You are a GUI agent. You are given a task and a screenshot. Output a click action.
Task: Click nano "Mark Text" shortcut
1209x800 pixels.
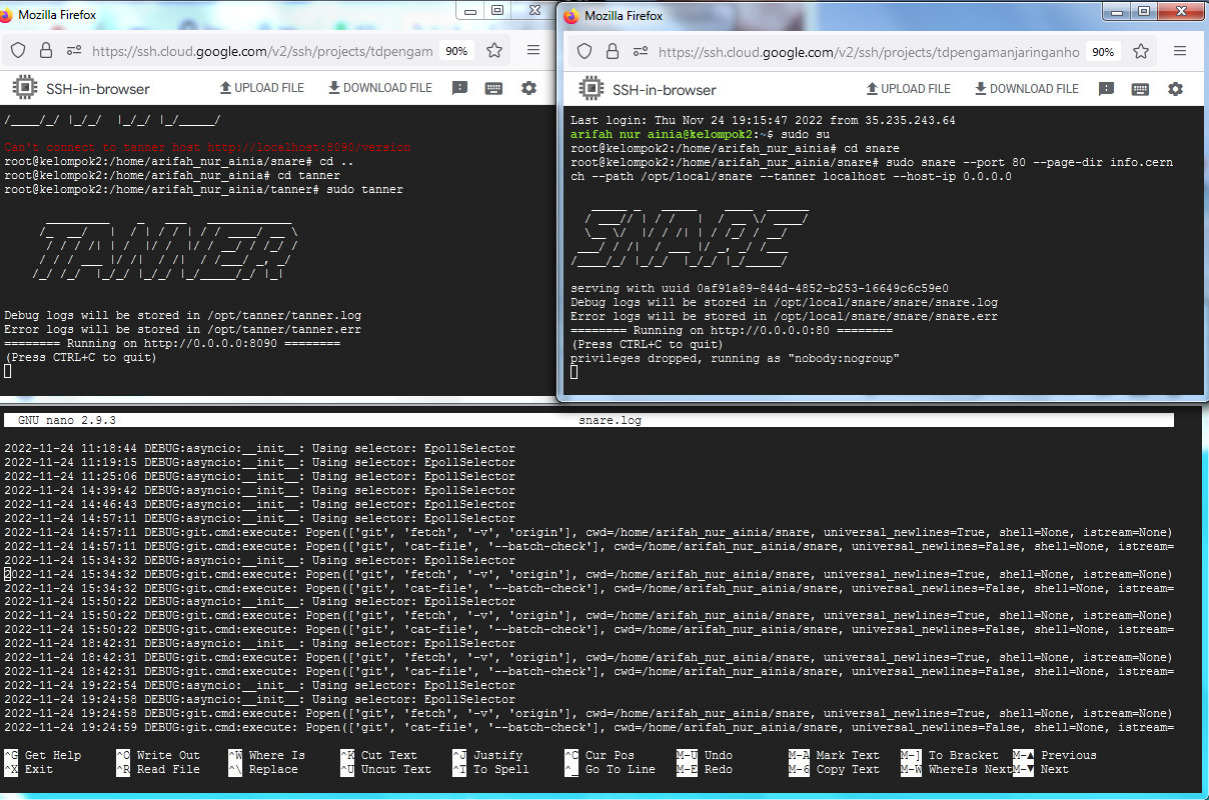point(834,755)
